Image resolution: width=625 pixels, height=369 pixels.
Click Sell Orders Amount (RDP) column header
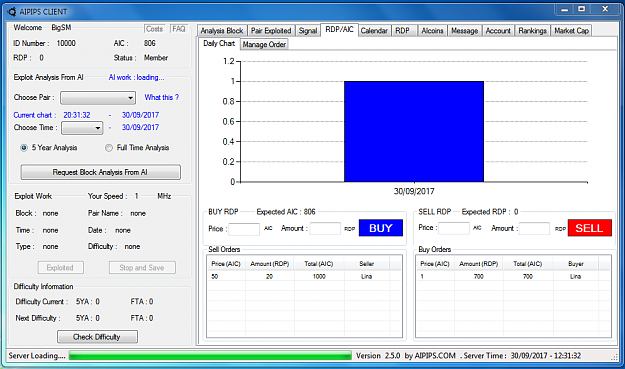pos(269,264)
